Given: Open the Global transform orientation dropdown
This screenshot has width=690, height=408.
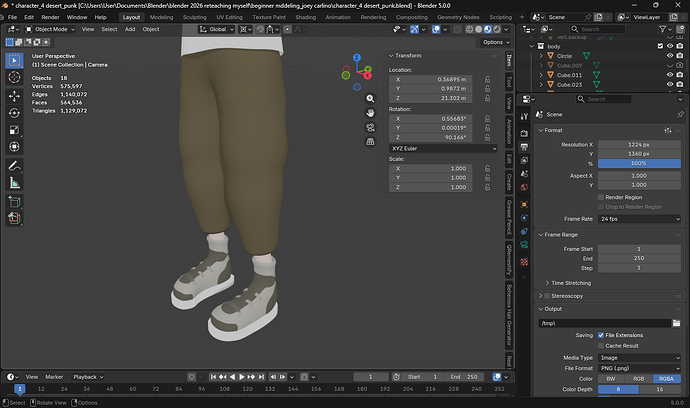Looking at the screenshot, I should (217, 29).
